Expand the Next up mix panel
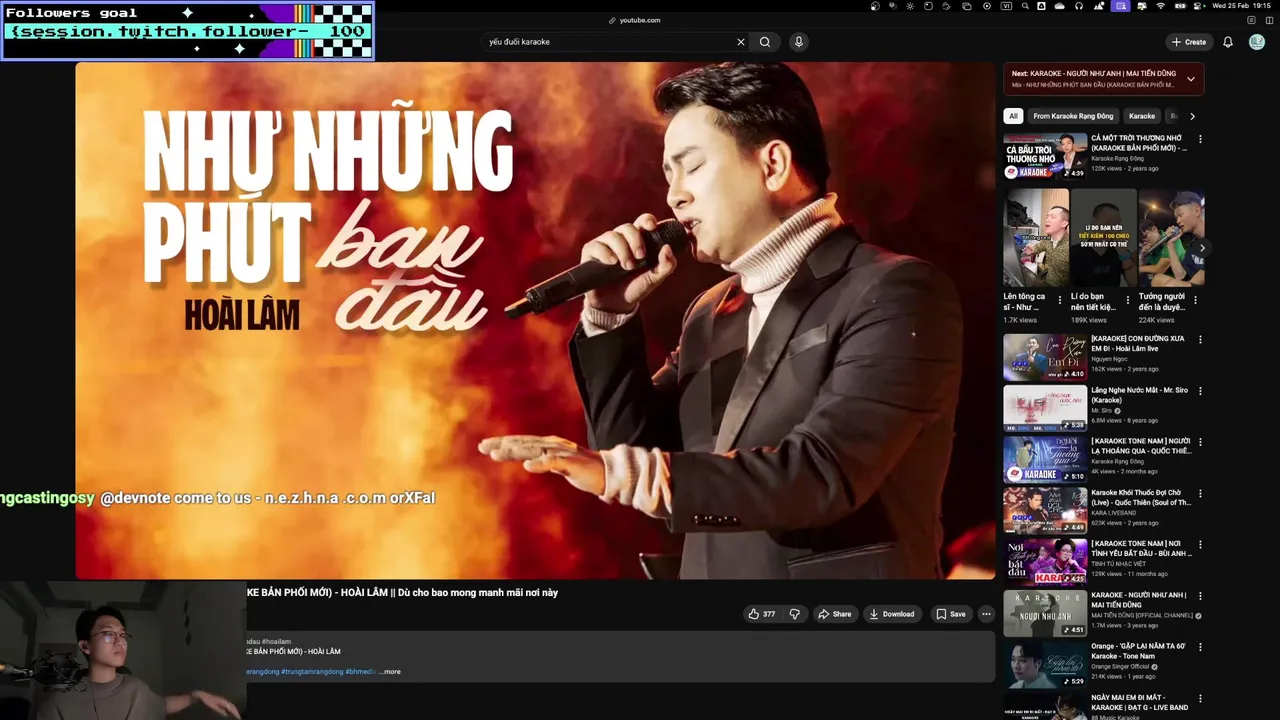 coord(1191,79)
